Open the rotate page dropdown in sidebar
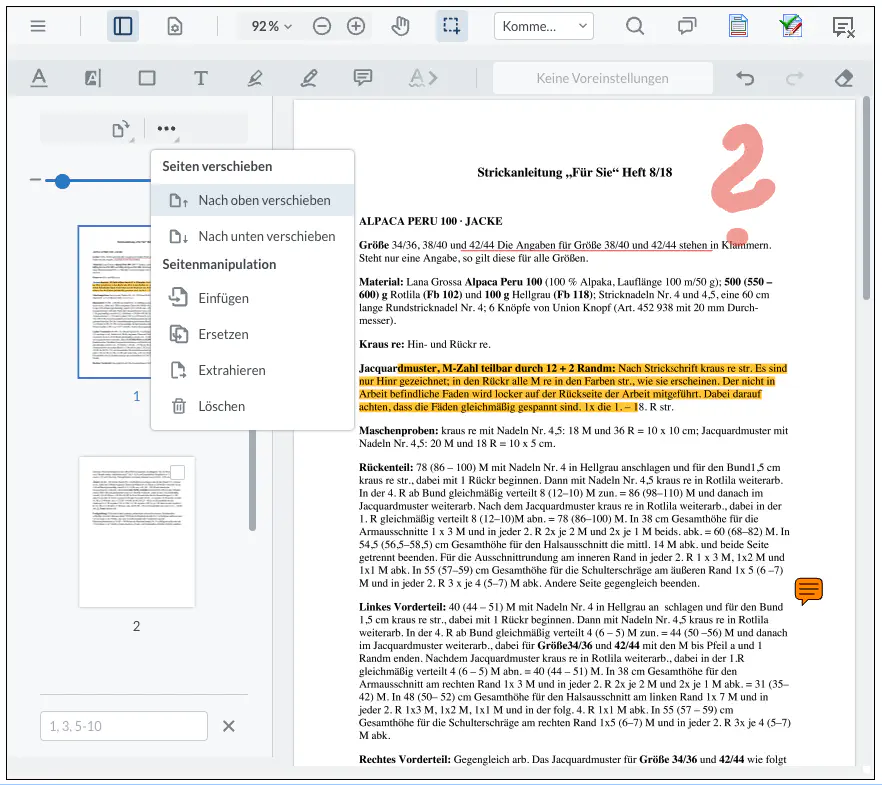Screen dimensions: 882x785 (122, 129)
